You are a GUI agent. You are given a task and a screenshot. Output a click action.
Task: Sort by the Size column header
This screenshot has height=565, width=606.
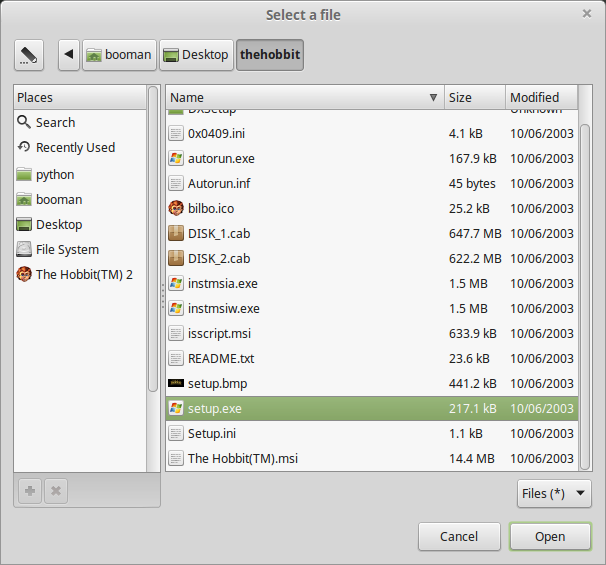pyautogui.click(x=475, y=98)
